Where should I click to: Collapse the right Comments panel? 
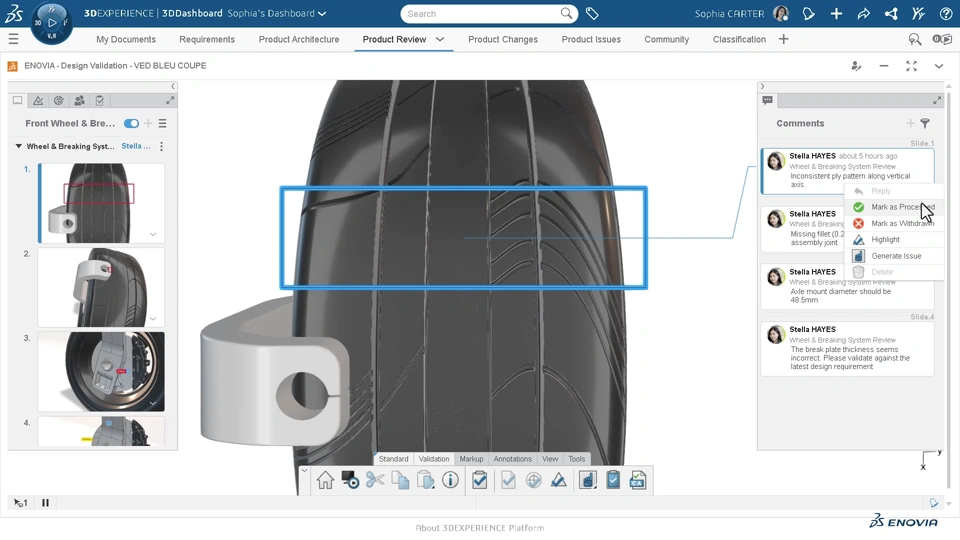pyautogui.click(x=762, y=86)
